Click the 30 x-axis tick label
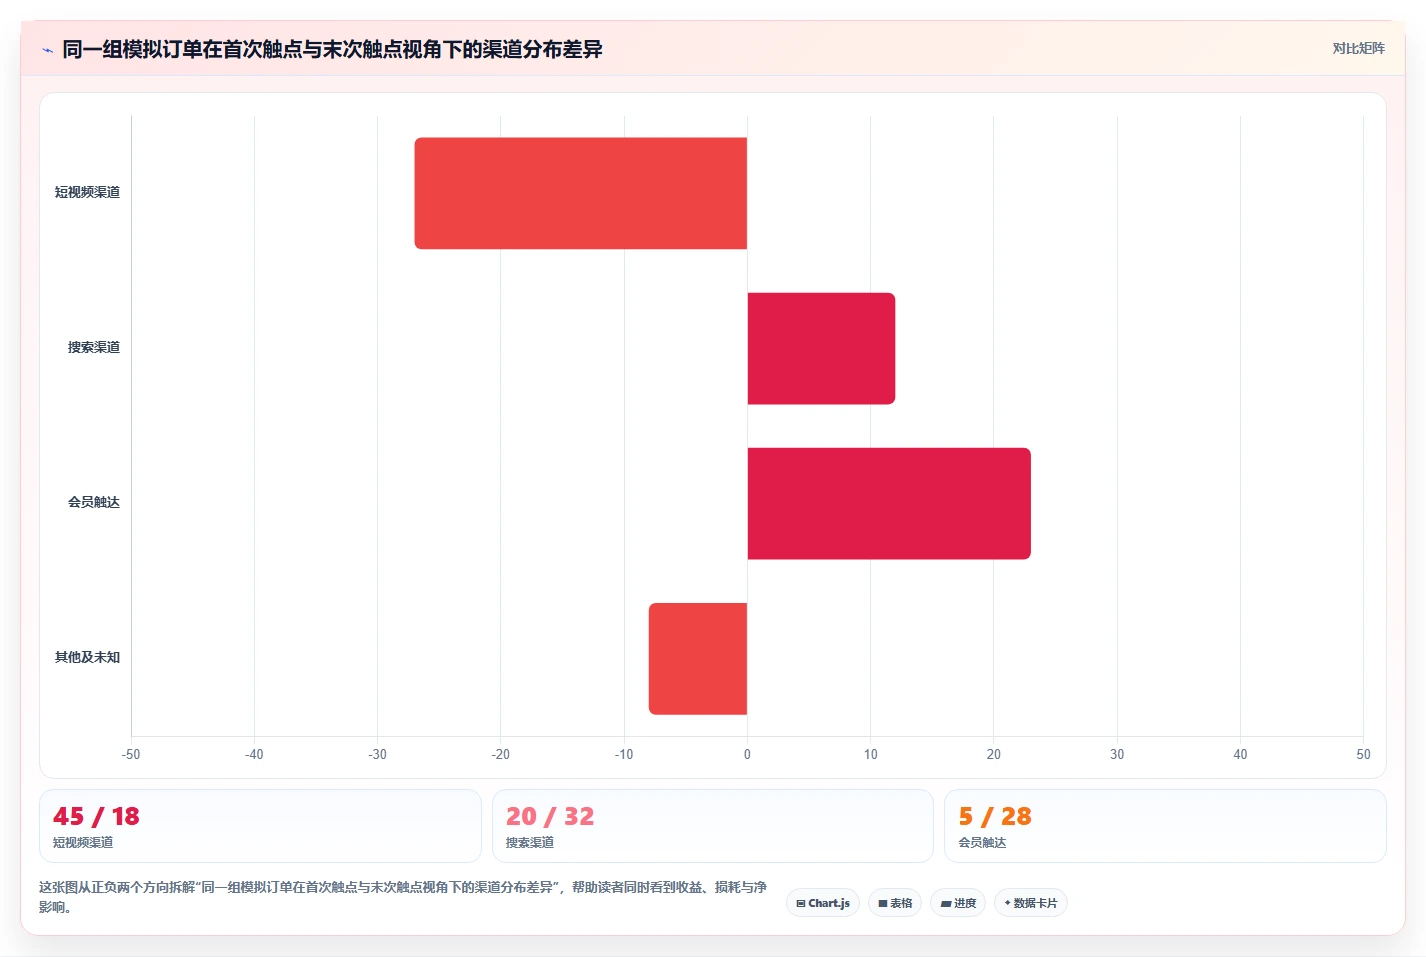 pos(1117,754)
